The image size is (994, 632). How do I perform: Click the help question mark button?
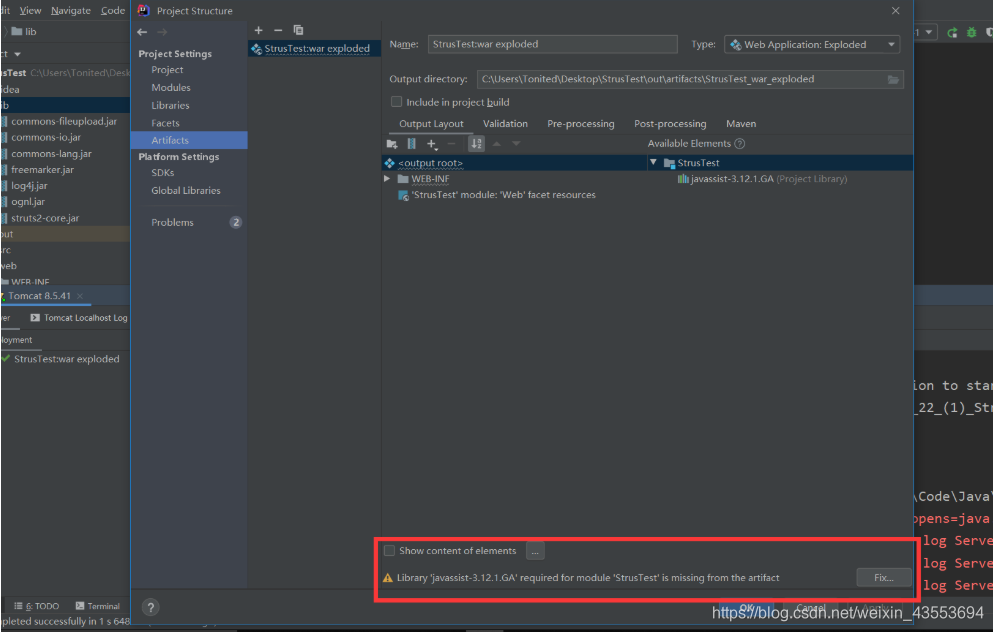click(x=150, y=607)
